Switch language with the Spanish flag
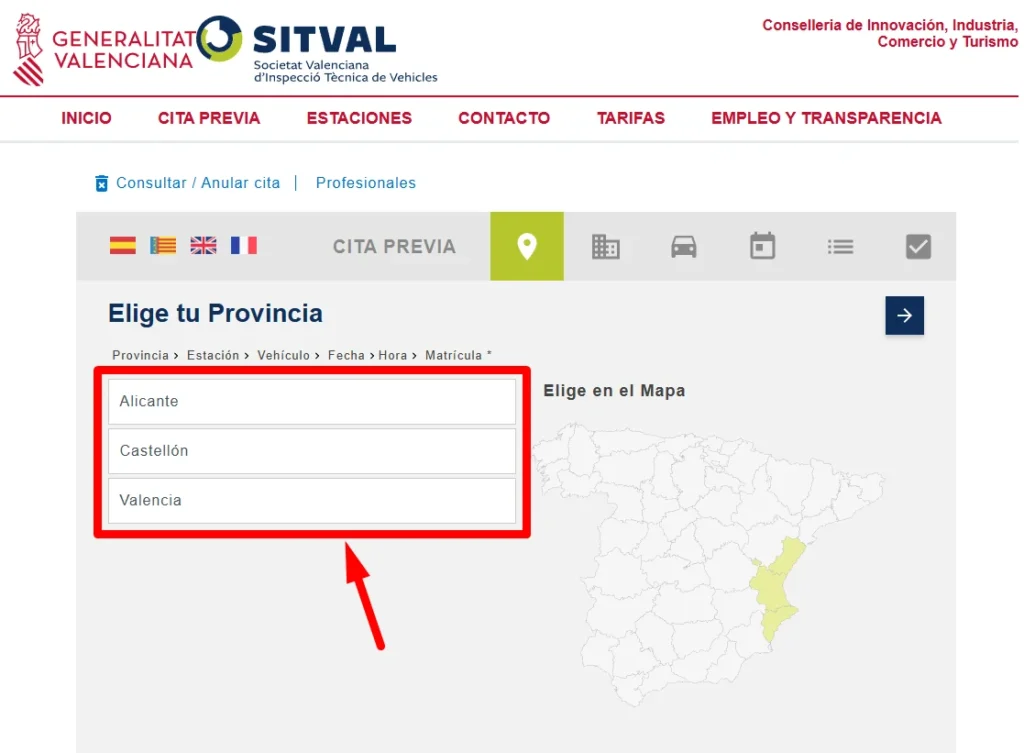This screenshot has height=753, width=1024. pyautogui.click(x=123, y=245)
